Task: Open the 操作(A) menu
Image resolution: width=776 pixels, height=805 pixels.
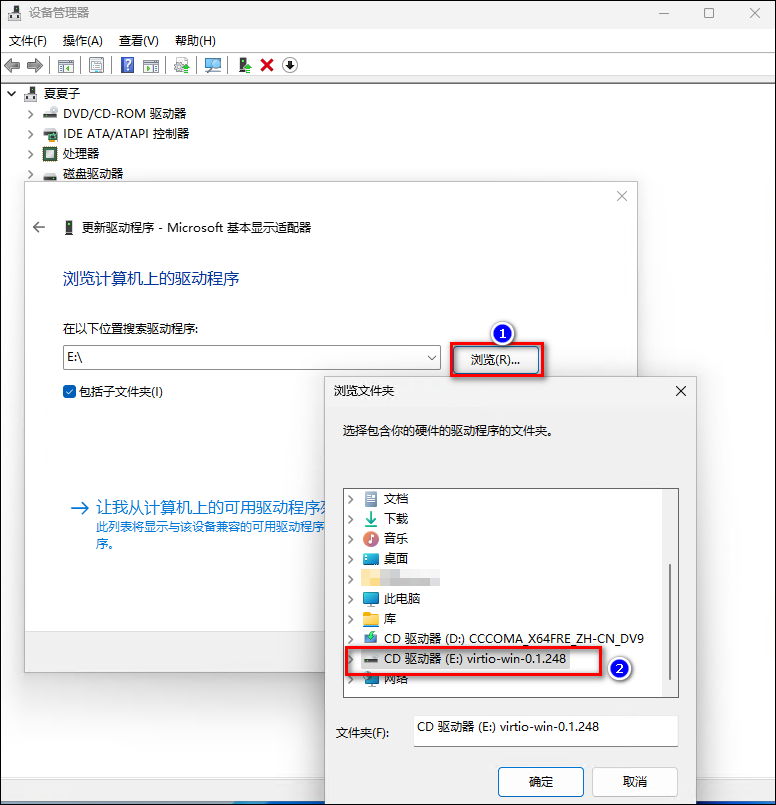Action: pos(82,41)
